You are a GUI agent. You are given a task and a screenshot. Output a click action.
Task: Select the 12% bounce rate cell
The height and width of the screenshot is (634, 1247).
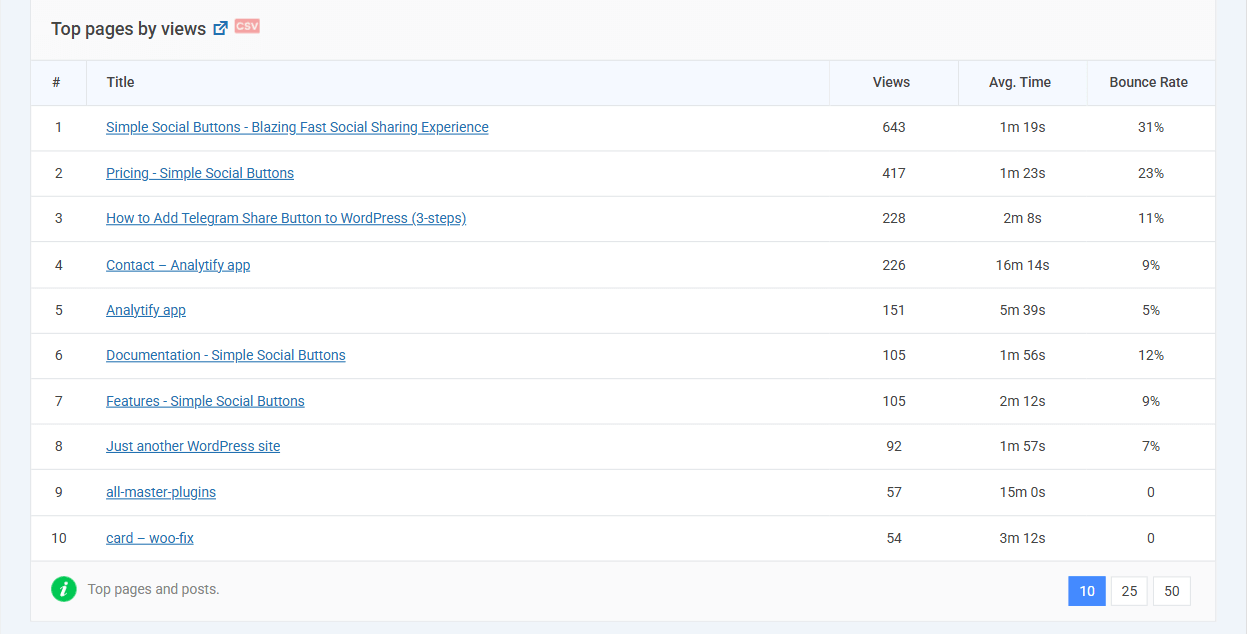click(1151, 356)
